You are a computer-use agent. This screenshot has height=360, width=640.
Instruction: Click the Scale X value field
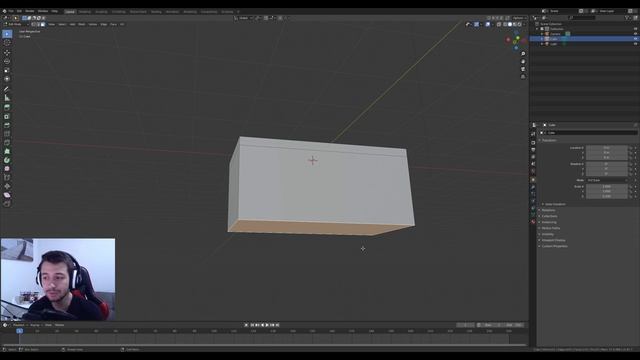pos(607,187)
